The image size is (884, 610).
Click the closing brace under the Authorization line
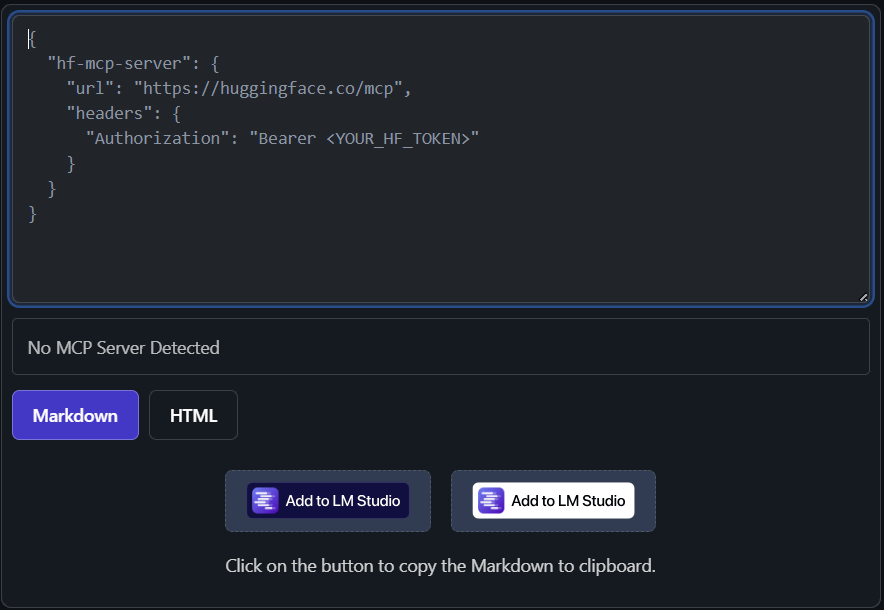pos(71,164)
